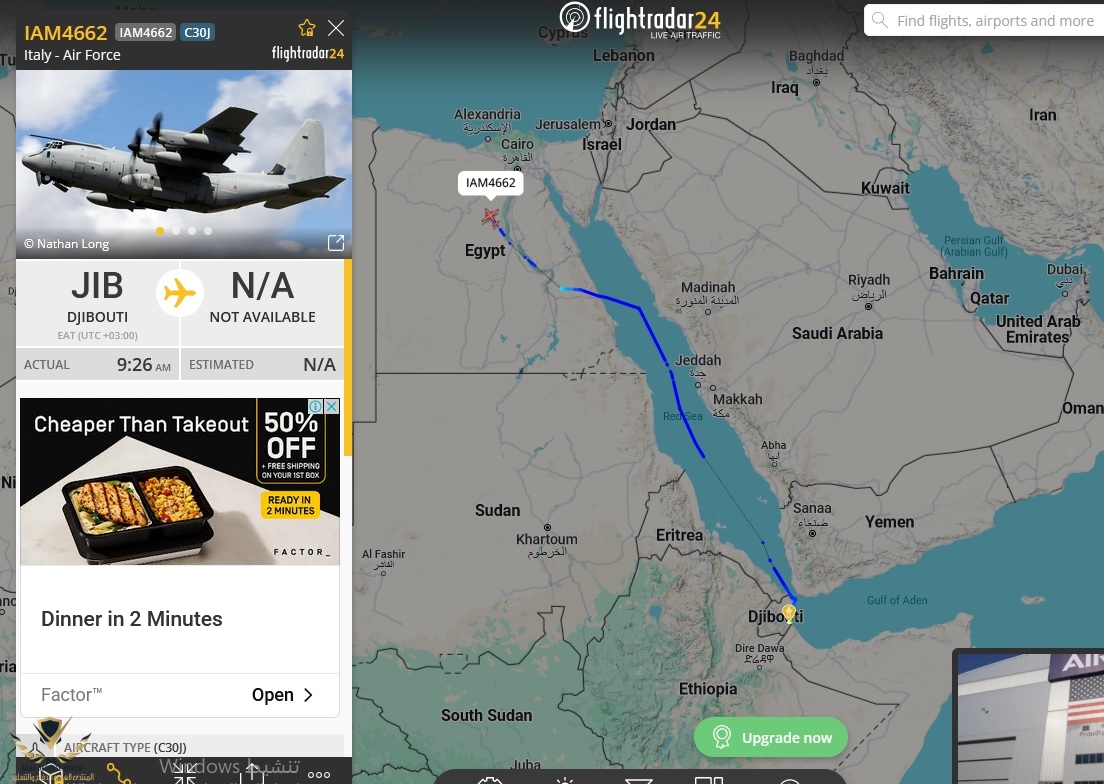Close the Factor advertisement X
The height and width of the screenshot is (784, 1104).
(x=332, y=406)
